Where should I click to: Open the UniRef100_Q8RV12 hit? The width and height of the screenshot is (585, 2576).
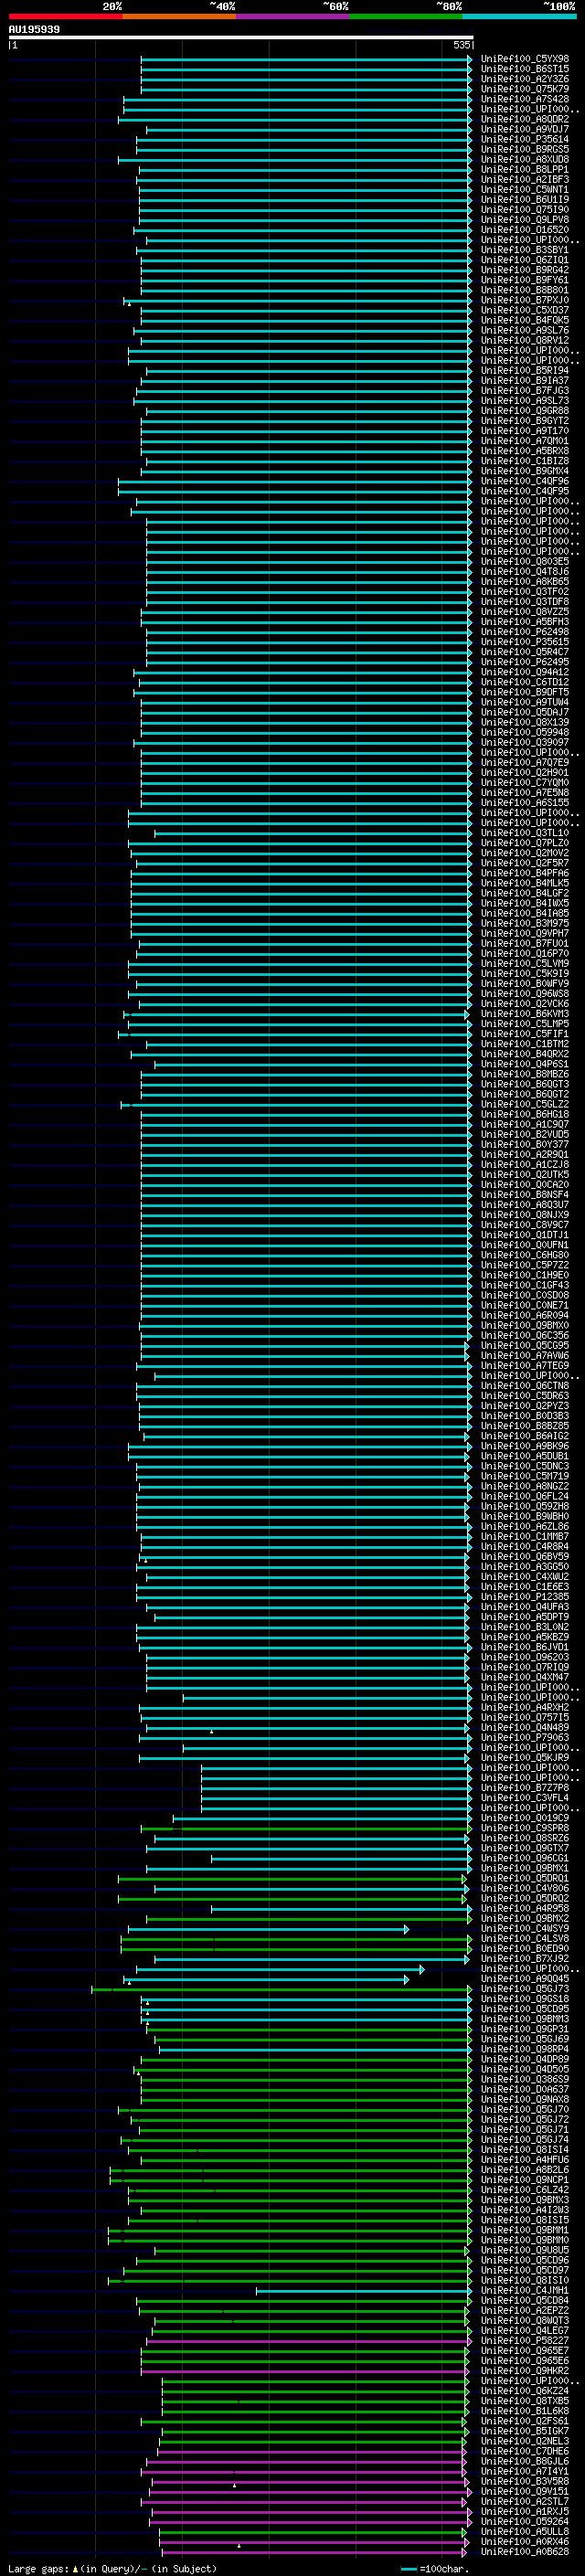(x=525, y=340)
